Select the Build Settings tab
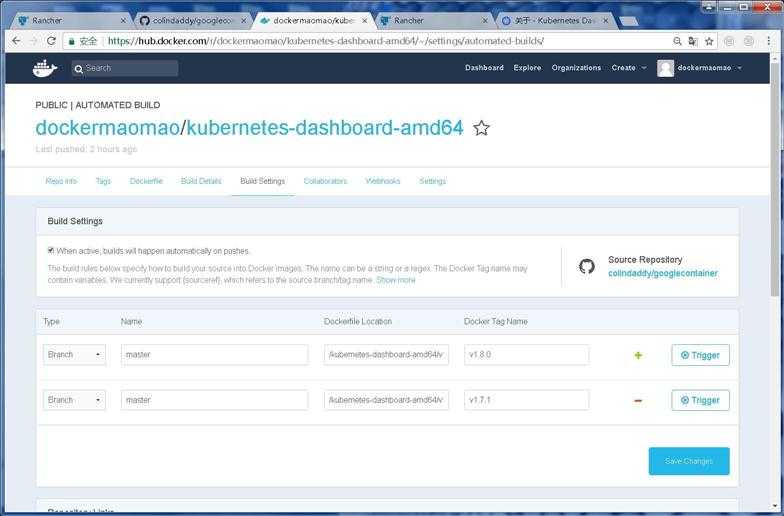The height and width of the screenshot is (516, 784). [262, 181]
